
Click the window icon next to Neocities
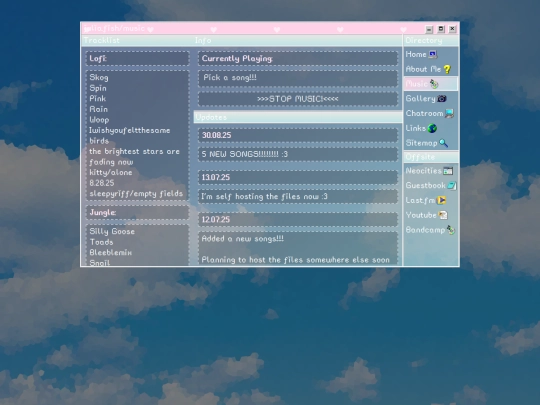(x=448, y=171)
